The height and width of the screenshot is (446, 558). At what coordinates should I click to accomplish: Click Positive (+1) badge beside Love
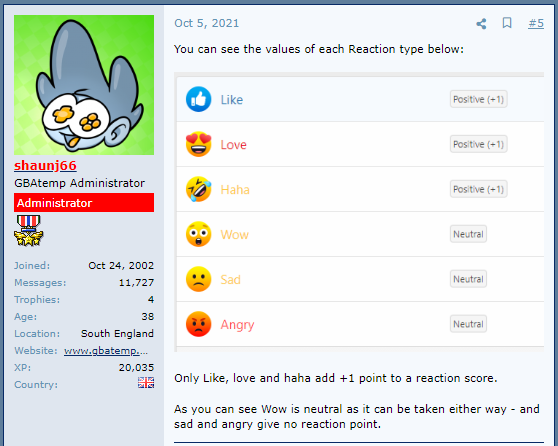tap(478, 144)
